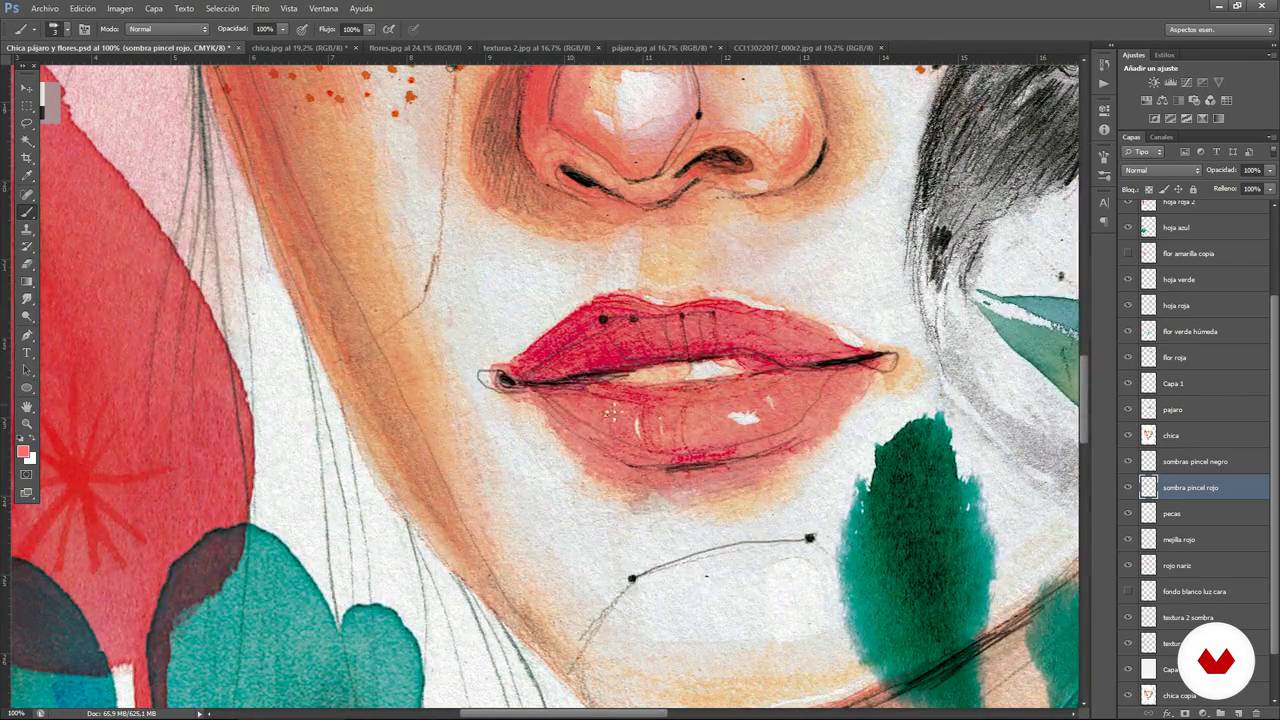Lock transparent pixels in Layers panel
Image resolution: width=1280 pixels, height=720 pixels.
tap(1148, 189)
